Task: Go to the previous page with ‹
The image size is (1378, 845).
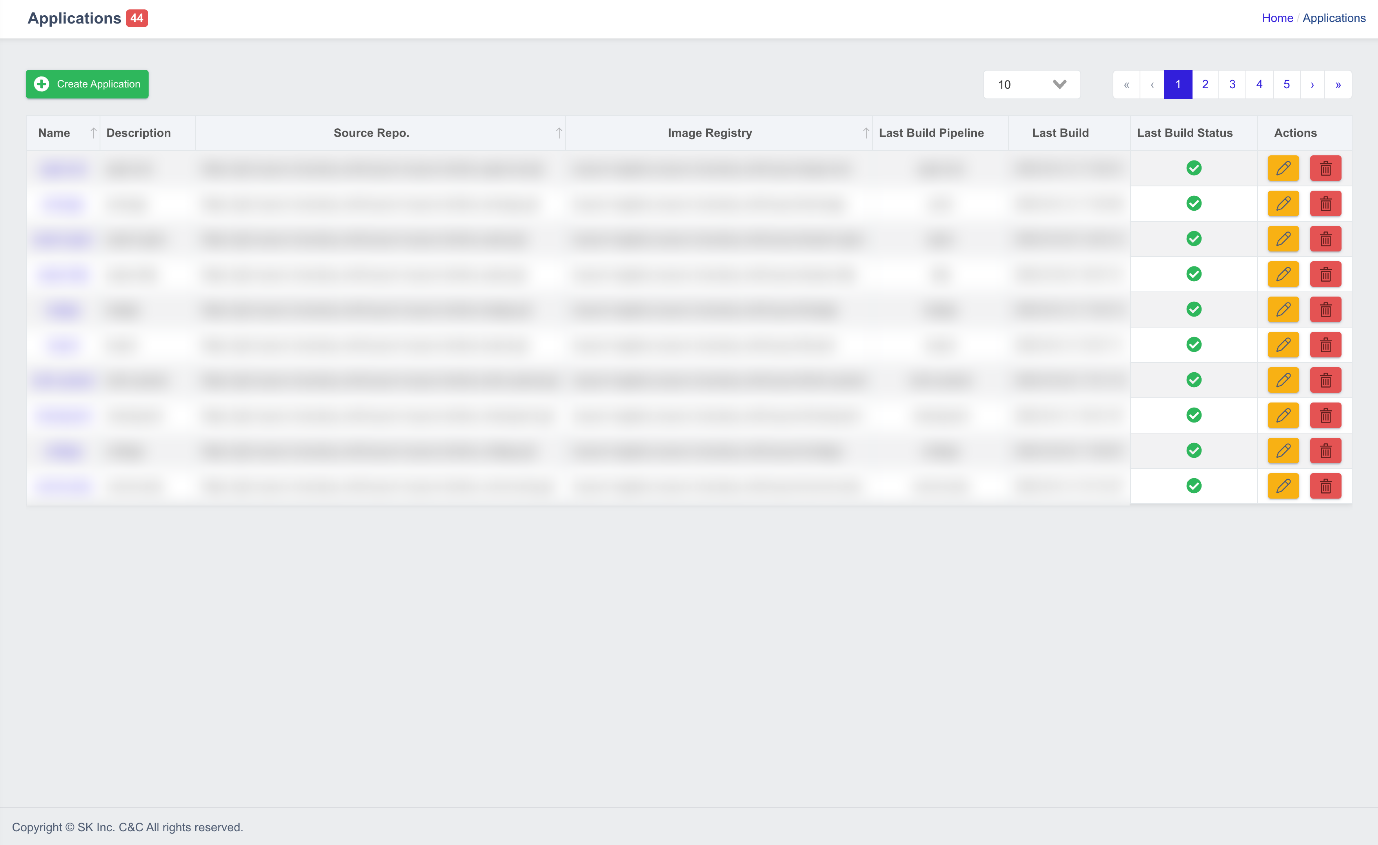Action: 1152,84
